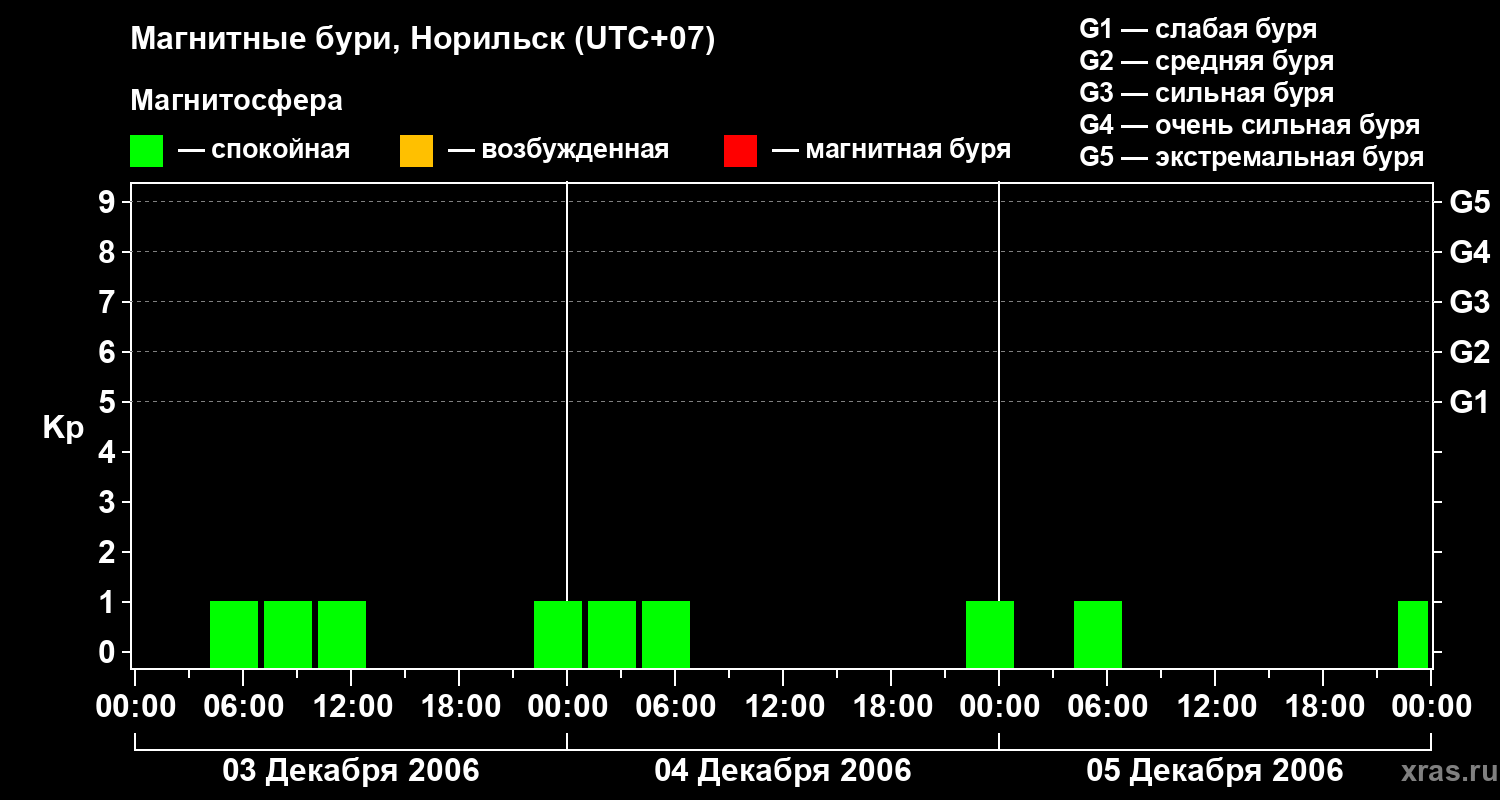Screen dimensions: 1500x800
Task: Click the '00:00' label starting 03 Декабря
Action: pyautogui.click(x=135, y=706)
